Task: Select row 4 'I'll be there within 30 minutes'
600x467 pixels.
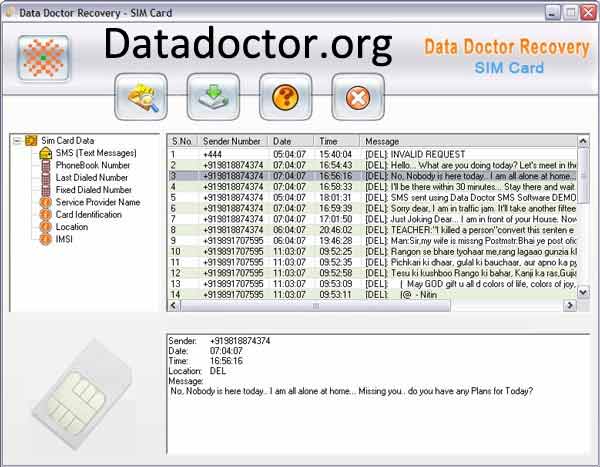Action: coord(372,187)
